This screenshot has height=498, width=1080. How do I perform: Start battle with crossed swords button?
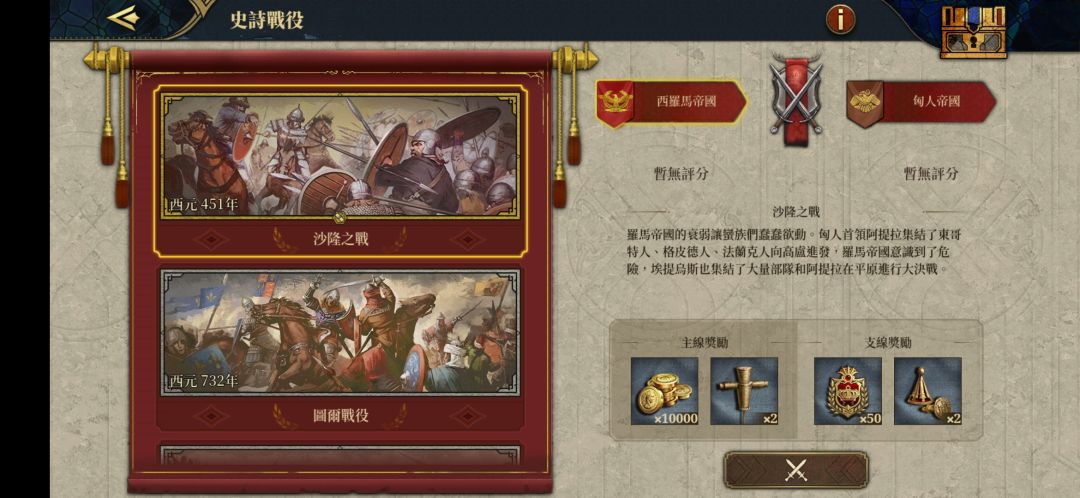[796, 470]
